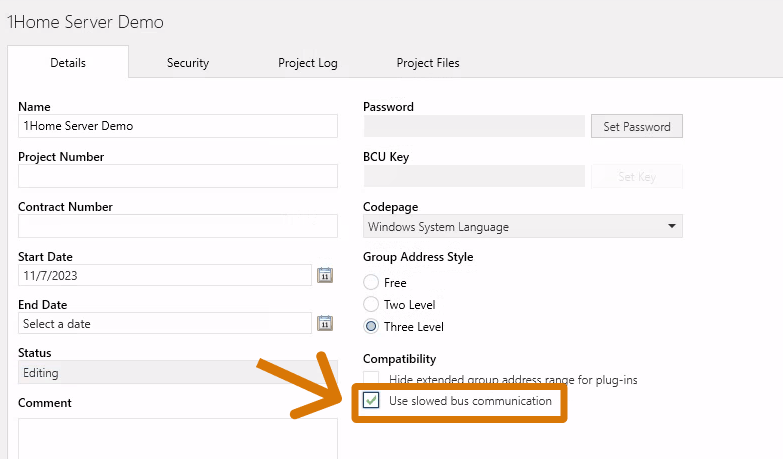This screenshot has height=459, width=783.
Task: Click into the Name text field
Action: (x=177, y=126)
